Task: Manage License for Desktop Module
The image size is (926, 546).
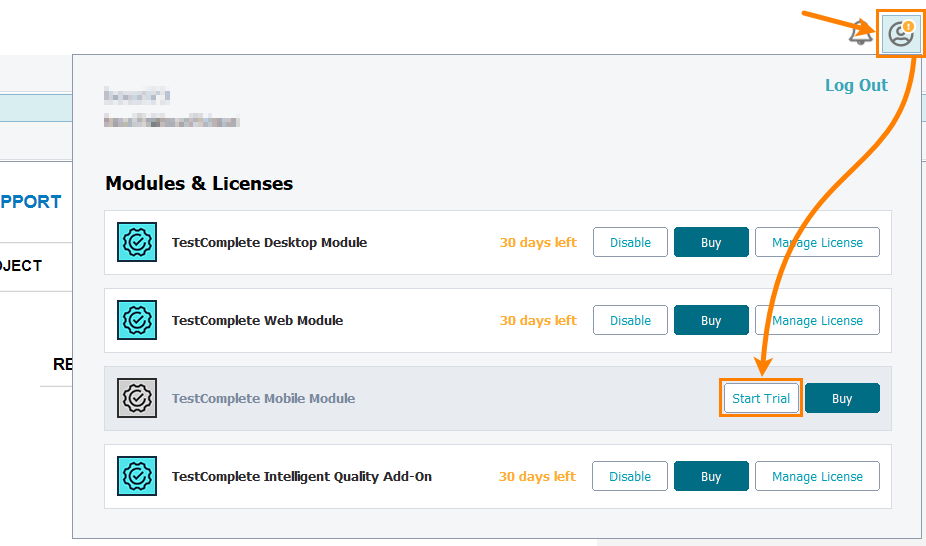Action: coord(817,243)
